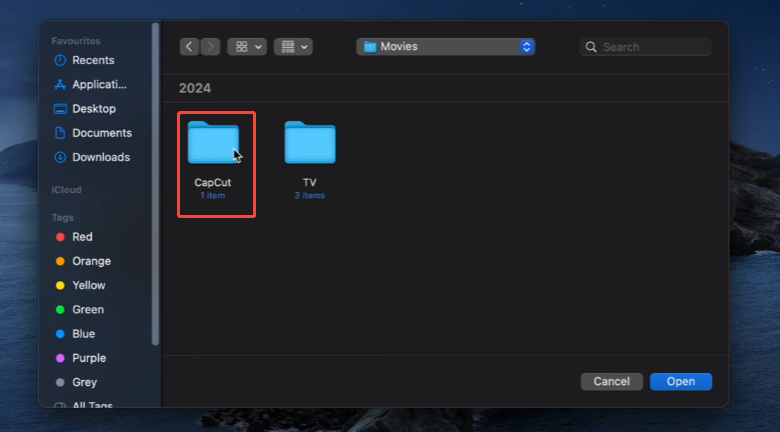The width and height of the screenshot is (780, 432).
Task: Click the Tags section header
Action: pos(63,217)
